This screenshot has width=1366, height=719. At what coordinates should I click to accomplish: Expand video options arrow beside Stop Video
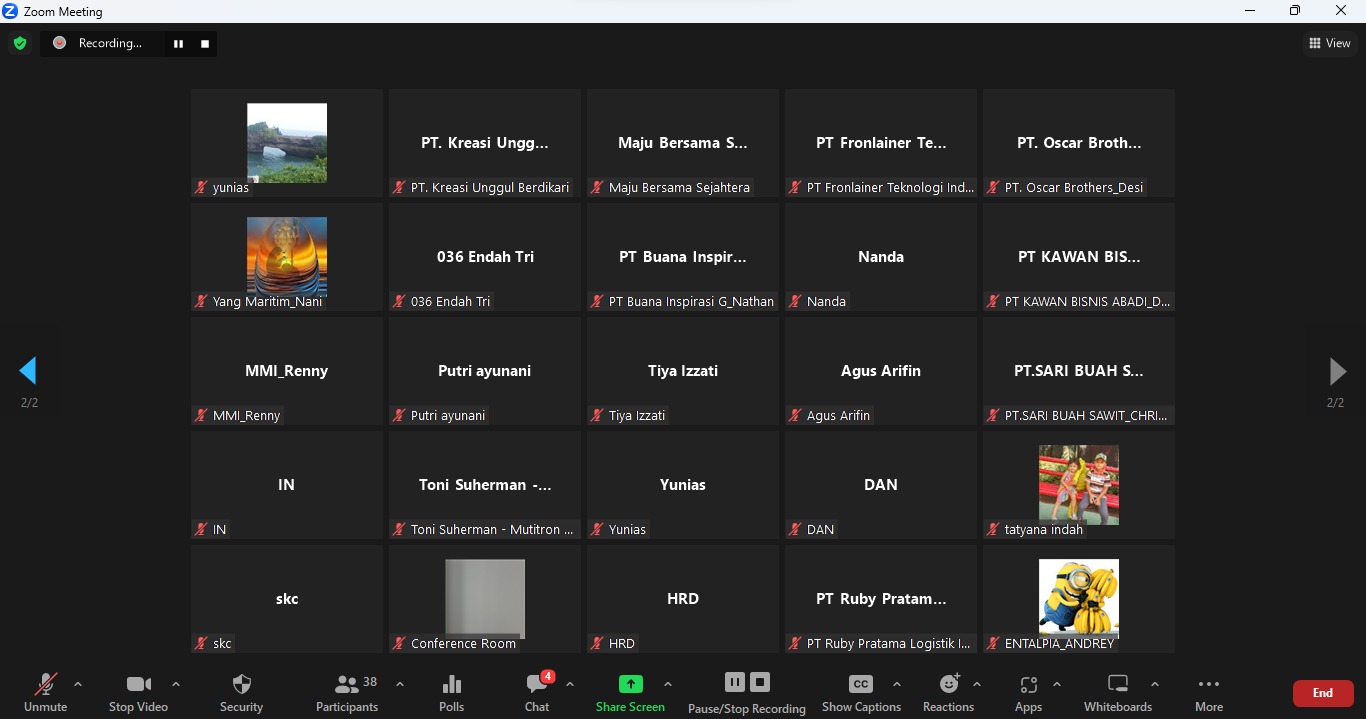point(176,685)
